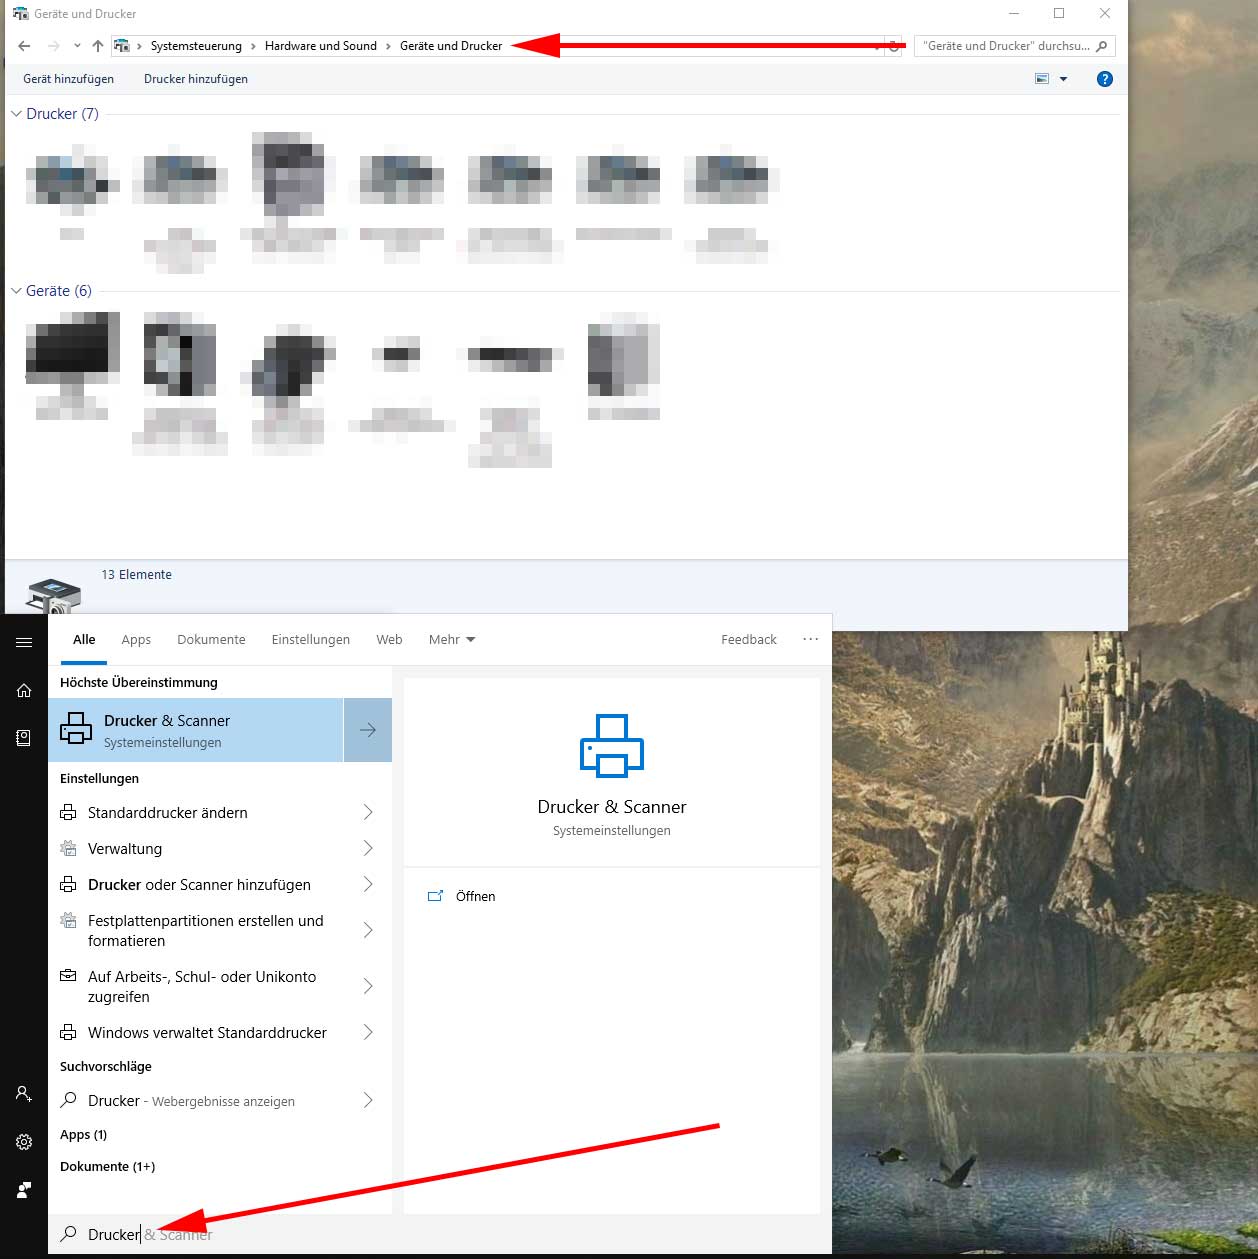Open Standarddrucker ändern setting
The height and width of the screenshot is (1259, 1258).
168,813
